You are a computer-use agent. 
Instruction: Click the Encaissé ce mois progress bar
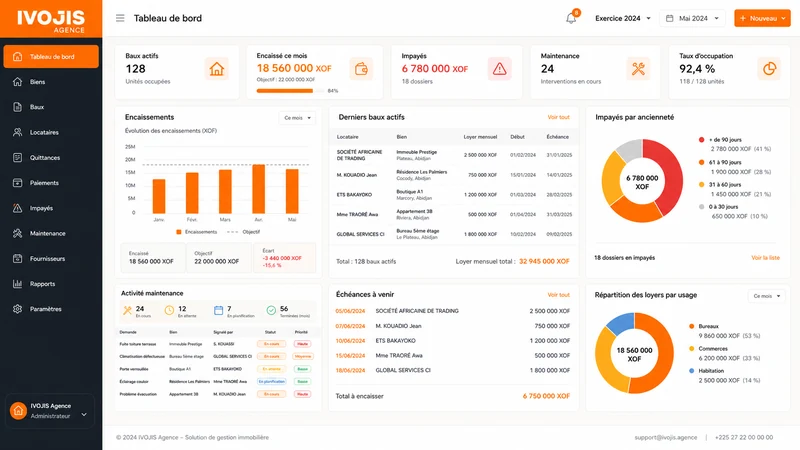coord(290,91)
